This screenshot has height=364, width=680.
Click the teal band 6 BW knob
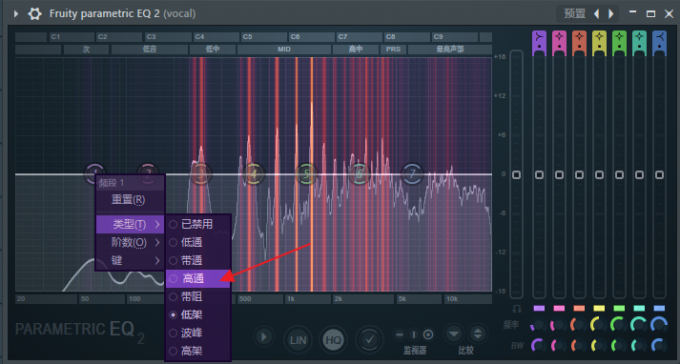tap(639, 345)
